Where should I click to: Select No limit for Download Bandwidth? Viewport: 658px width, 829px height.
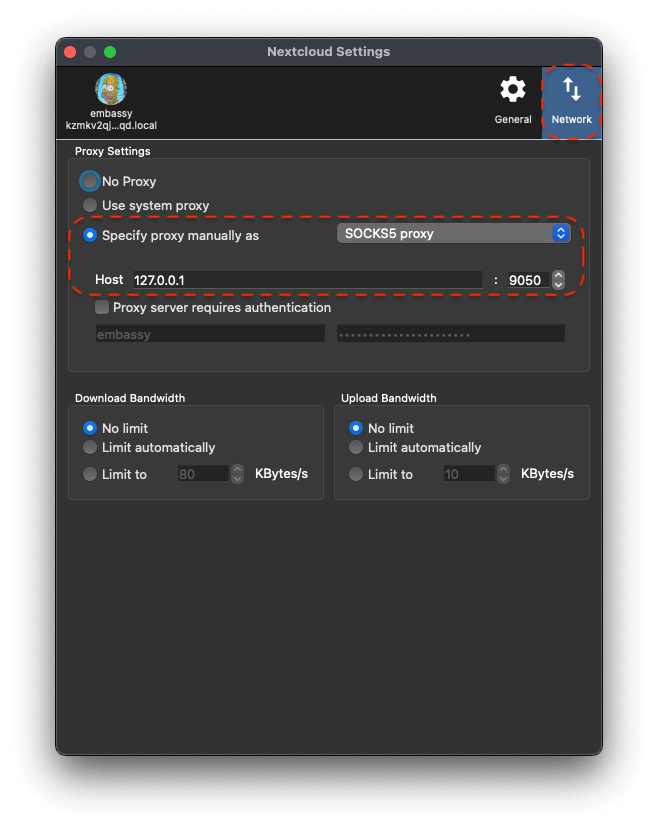click(91, 428)
